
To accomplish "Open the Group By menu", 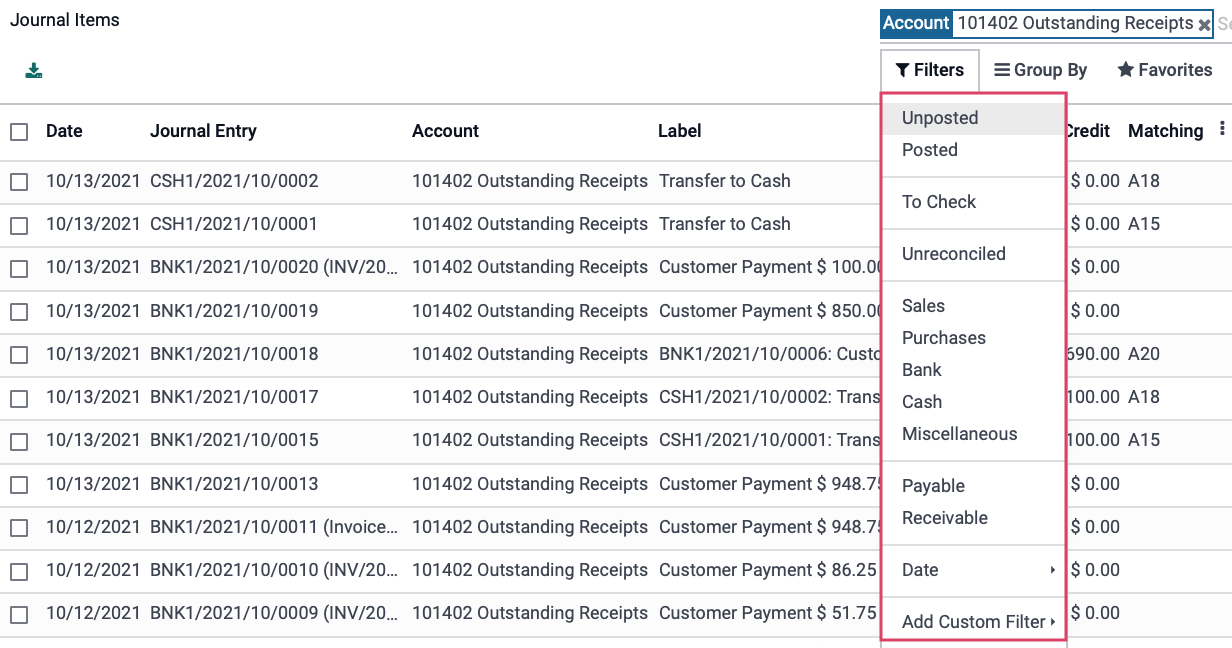I will tap(1040, 70).
